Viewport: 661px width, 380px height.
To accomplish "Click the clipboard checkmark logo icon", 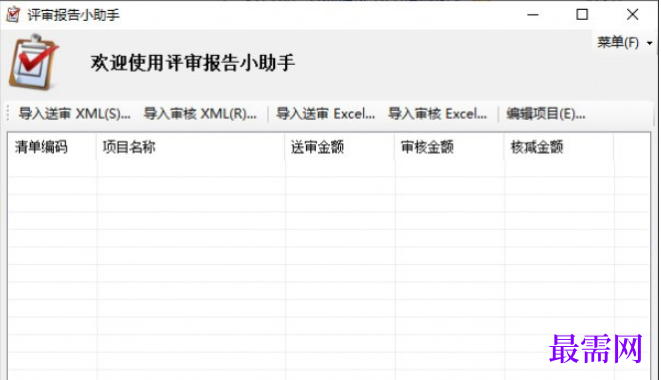I will [34, 62].
